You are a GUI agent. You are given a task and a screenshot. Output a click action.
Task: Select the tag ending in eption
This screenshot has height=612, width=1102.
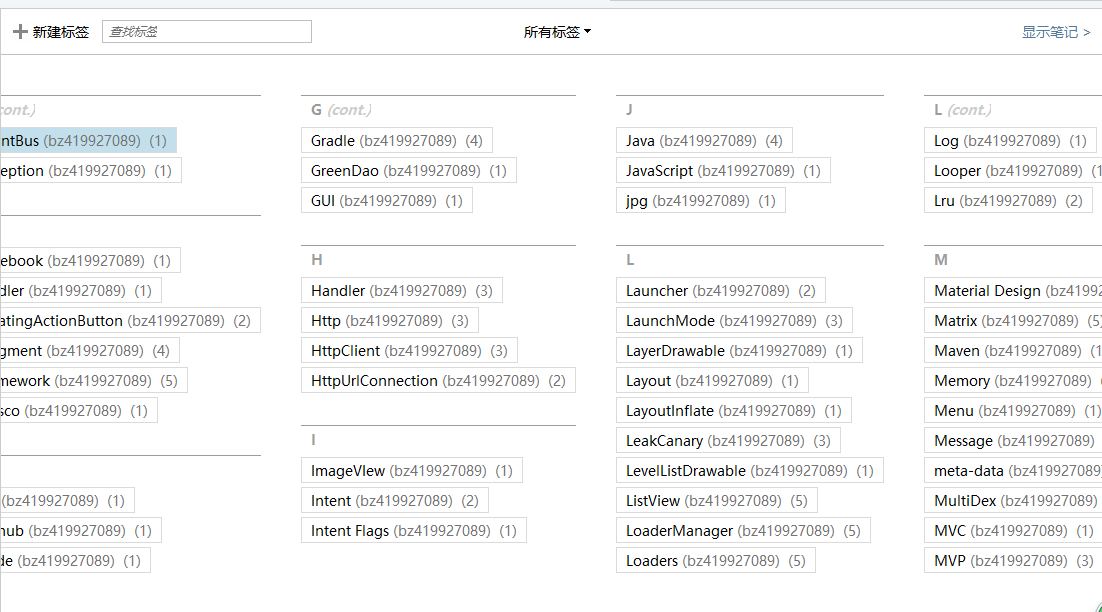91,171
